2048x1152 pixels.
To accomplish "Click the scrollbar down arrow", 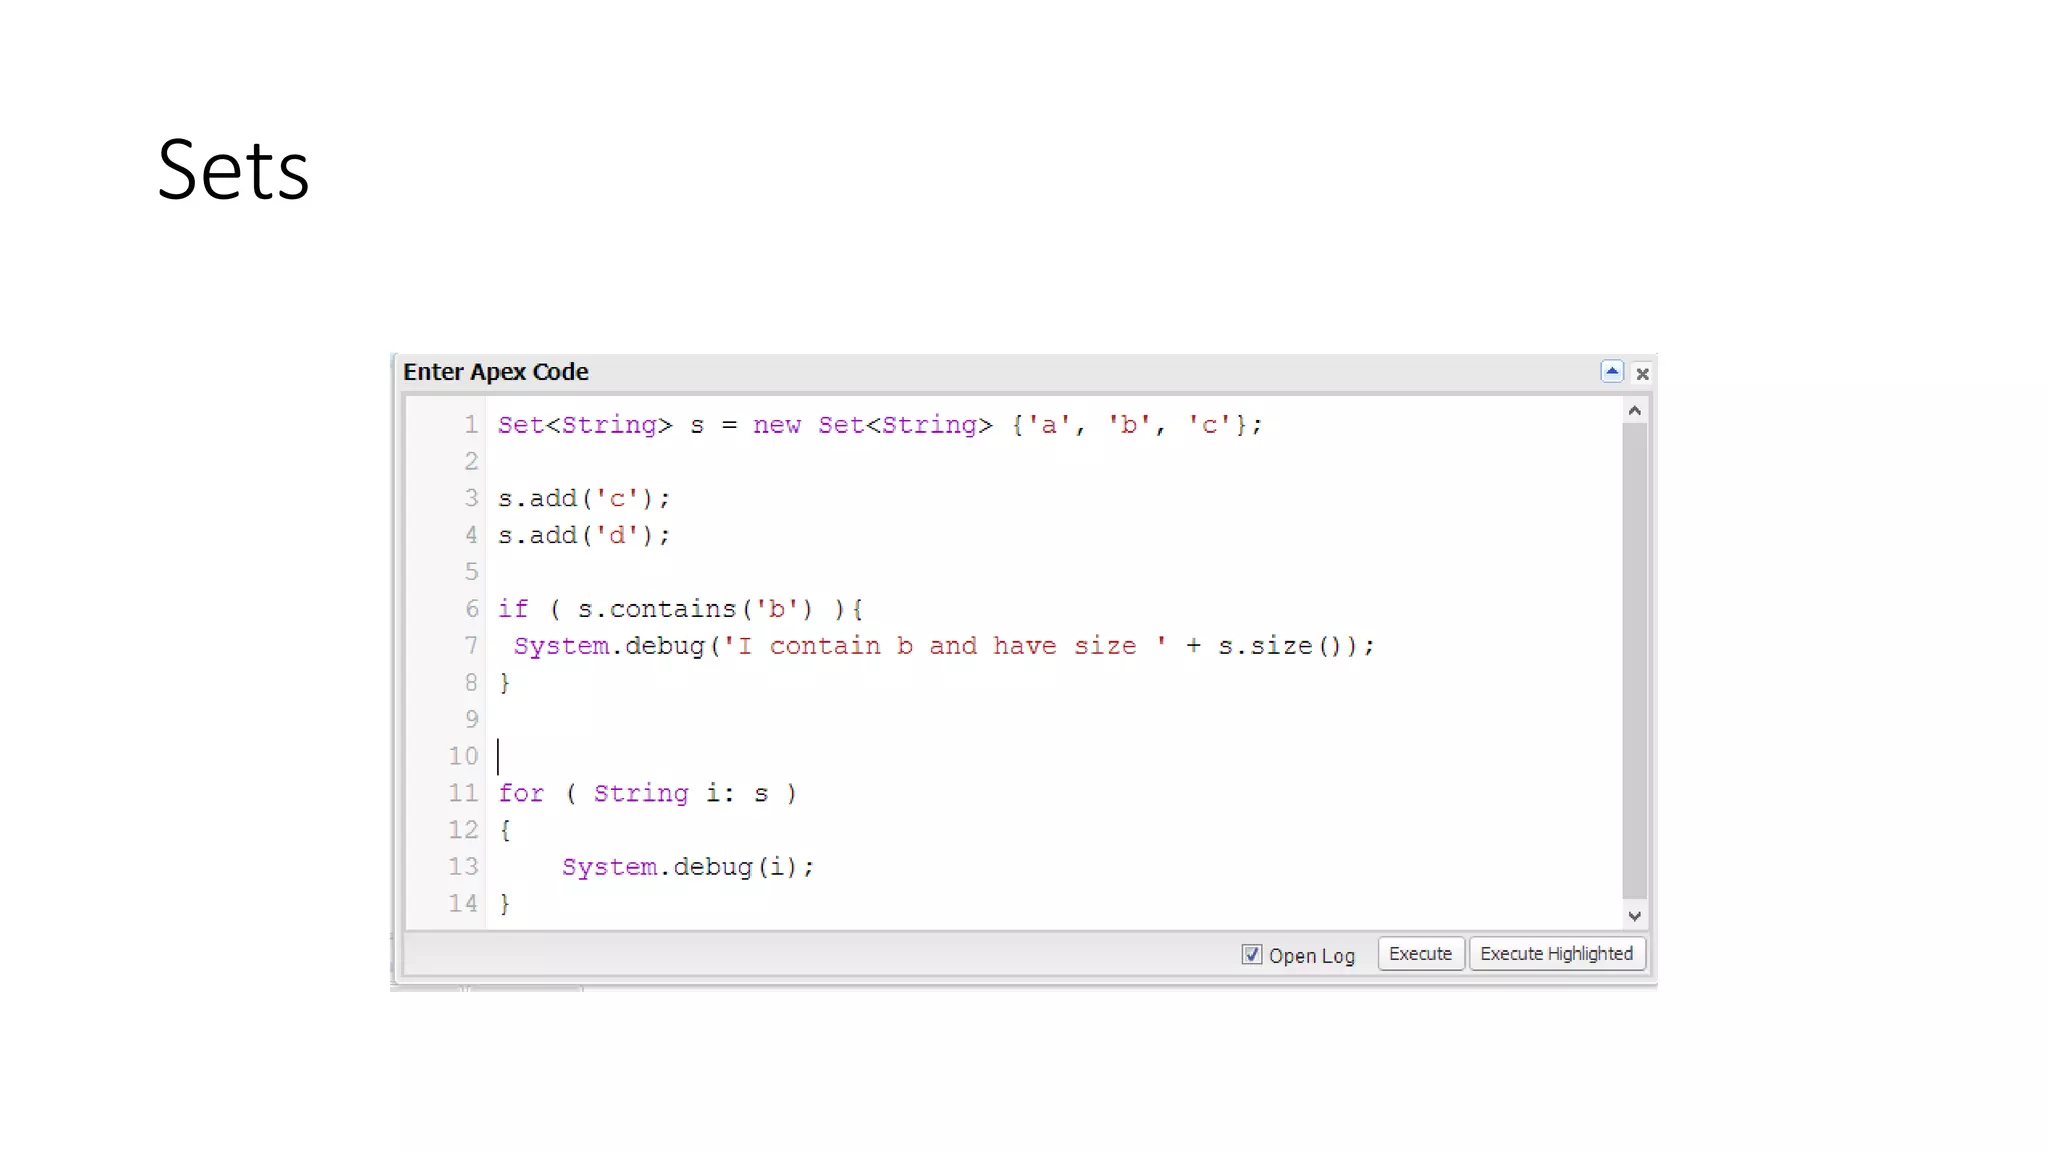I will click(x=1634, y=916).
